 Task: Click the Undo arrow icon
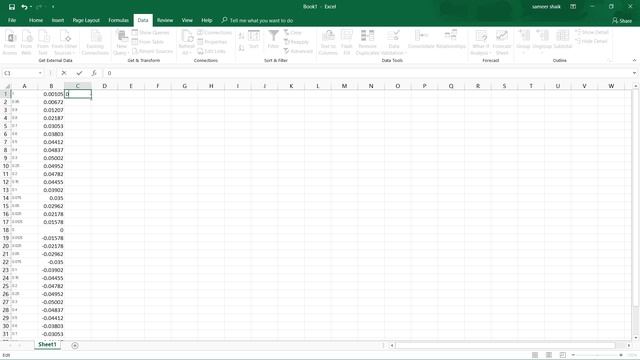pyautogui.click(x=24, y=7)
